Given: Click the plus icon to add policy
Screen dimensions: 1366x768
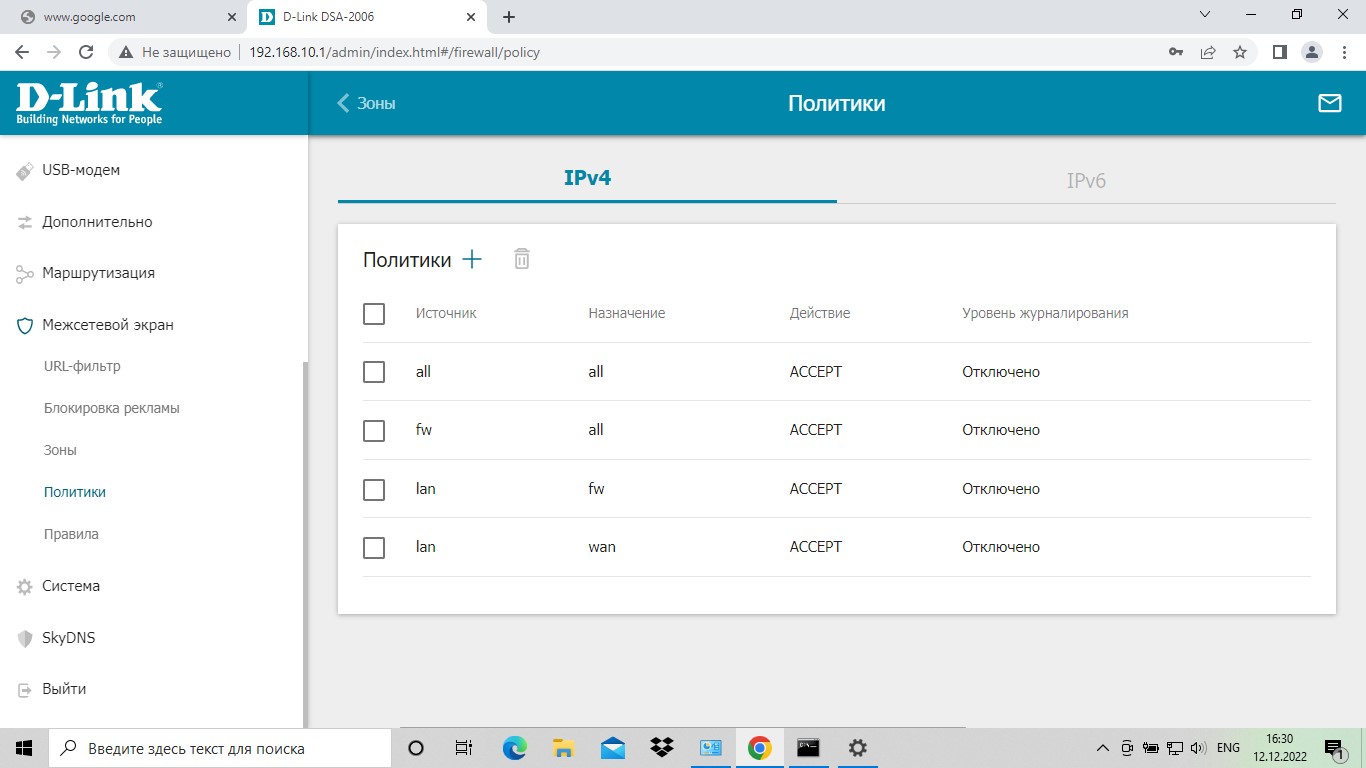Looking at the screenshot, I should 472,260.
